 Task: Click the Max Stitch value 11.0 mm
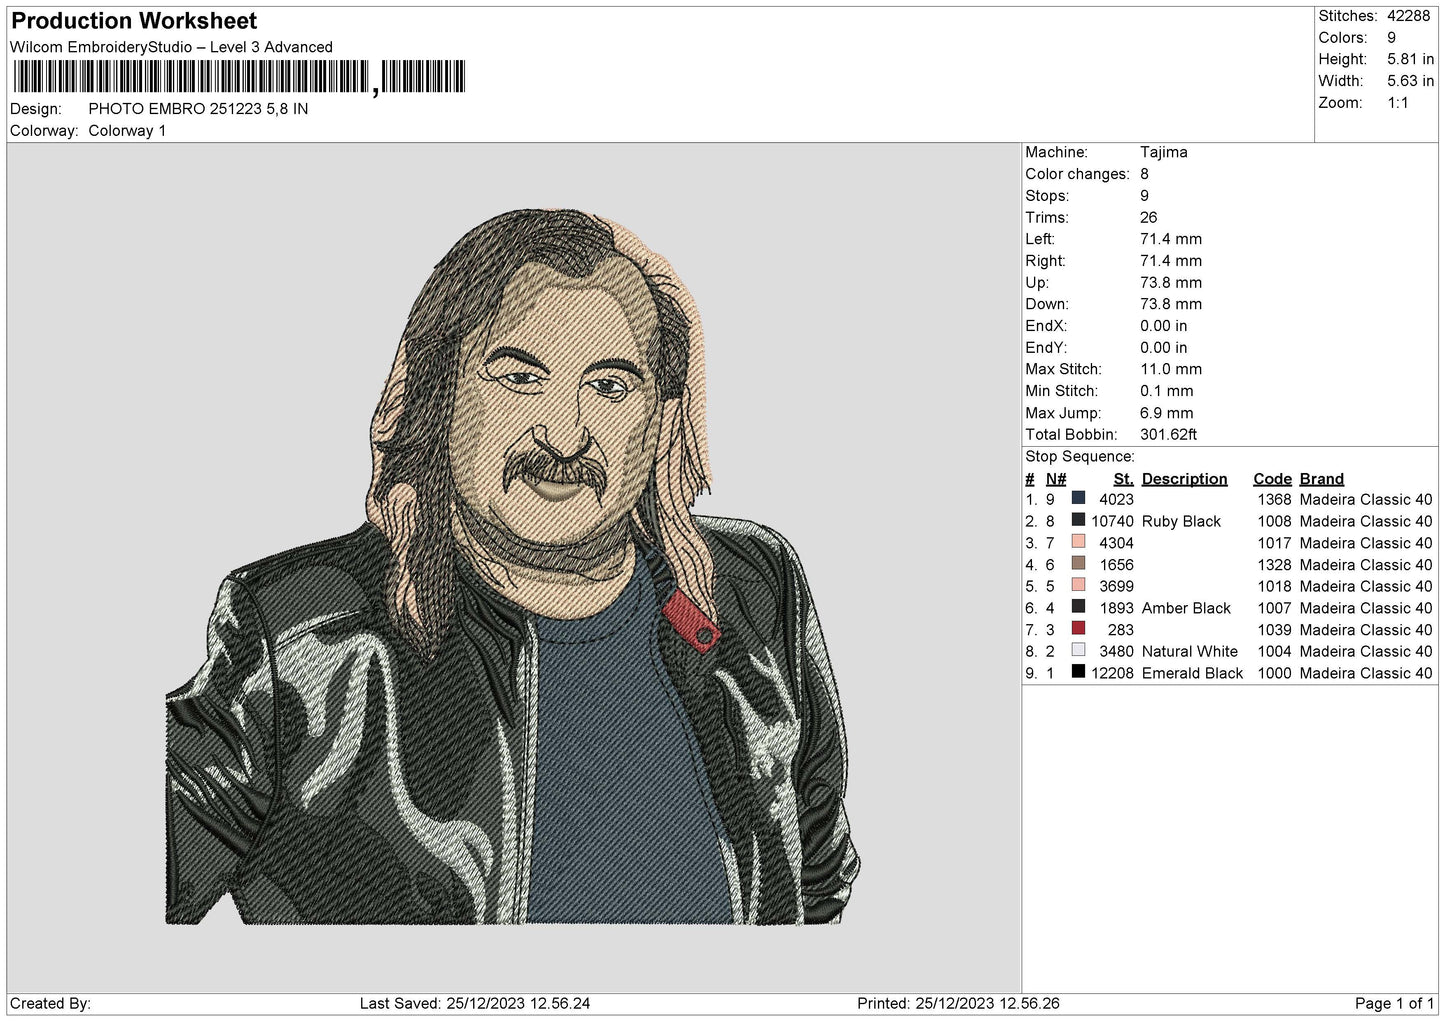click(x=1171, y=369)
